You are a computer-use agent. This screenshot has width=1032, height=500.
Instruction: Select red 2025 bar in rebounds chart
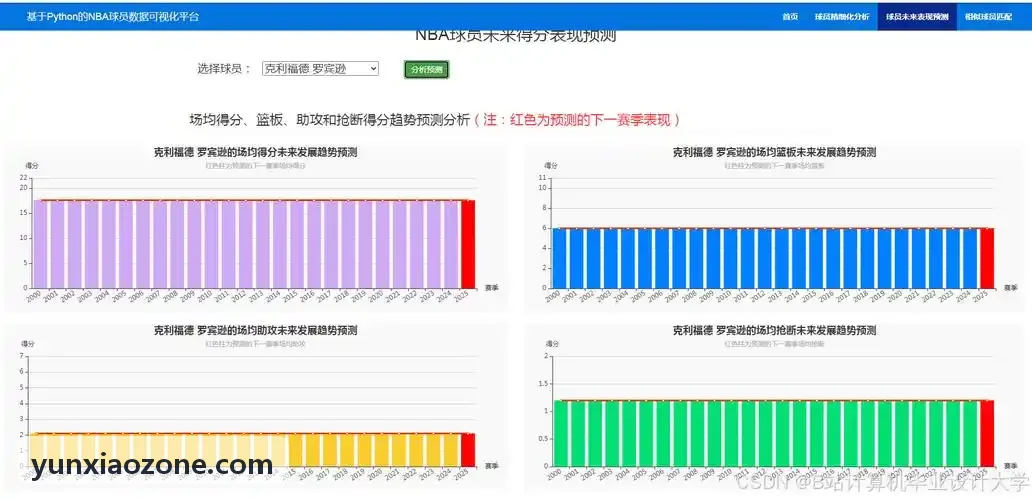(x=987, y=258)
